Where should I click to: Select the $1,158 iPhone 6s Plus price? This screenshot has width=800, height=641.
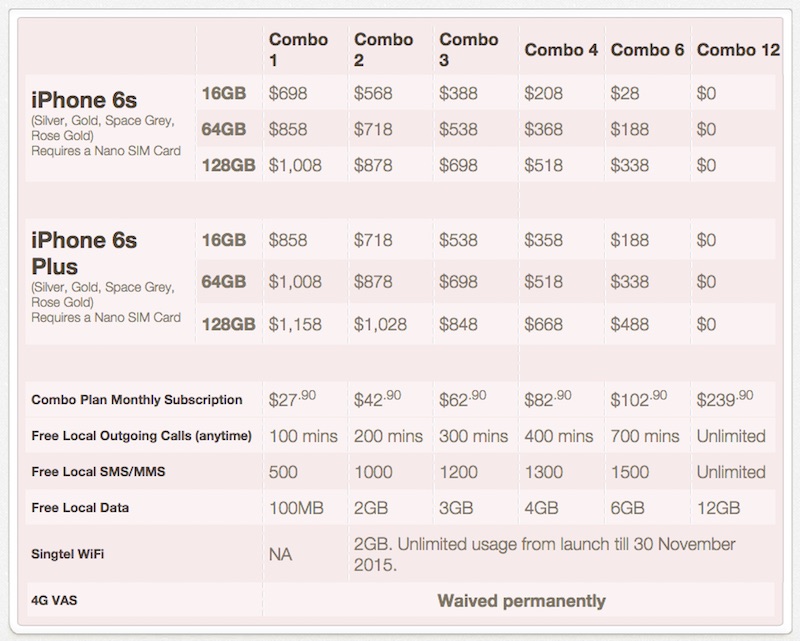click(x=299, y=324)
